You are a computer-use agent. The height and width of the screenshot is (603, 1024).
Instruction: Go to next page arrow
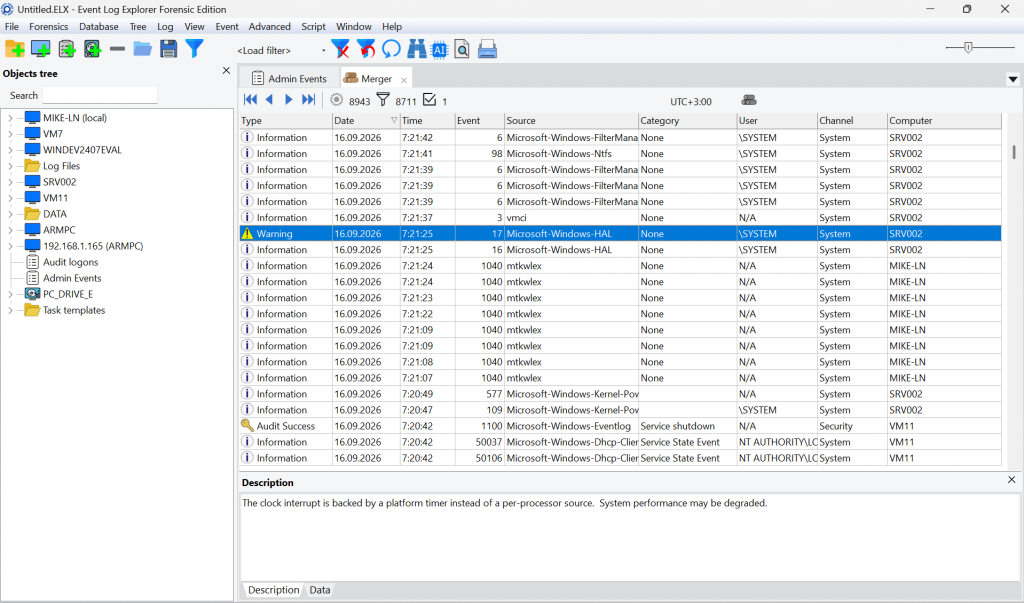[288, 99]
